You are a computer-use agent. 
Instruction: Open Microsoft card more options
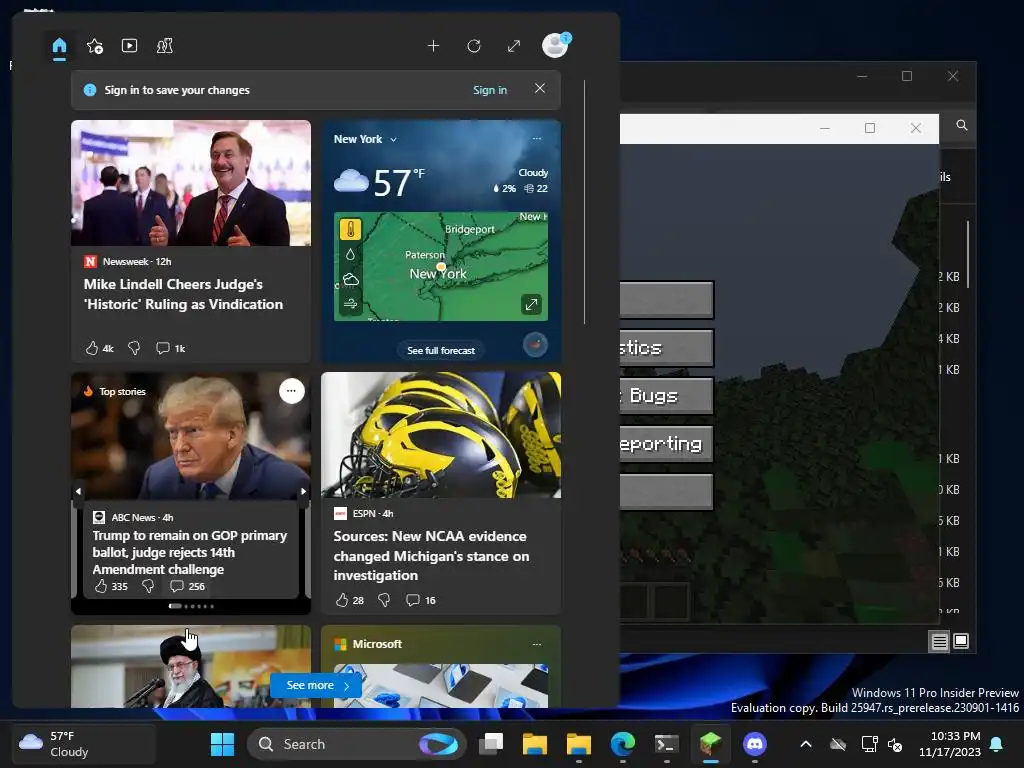pos(537,644)
